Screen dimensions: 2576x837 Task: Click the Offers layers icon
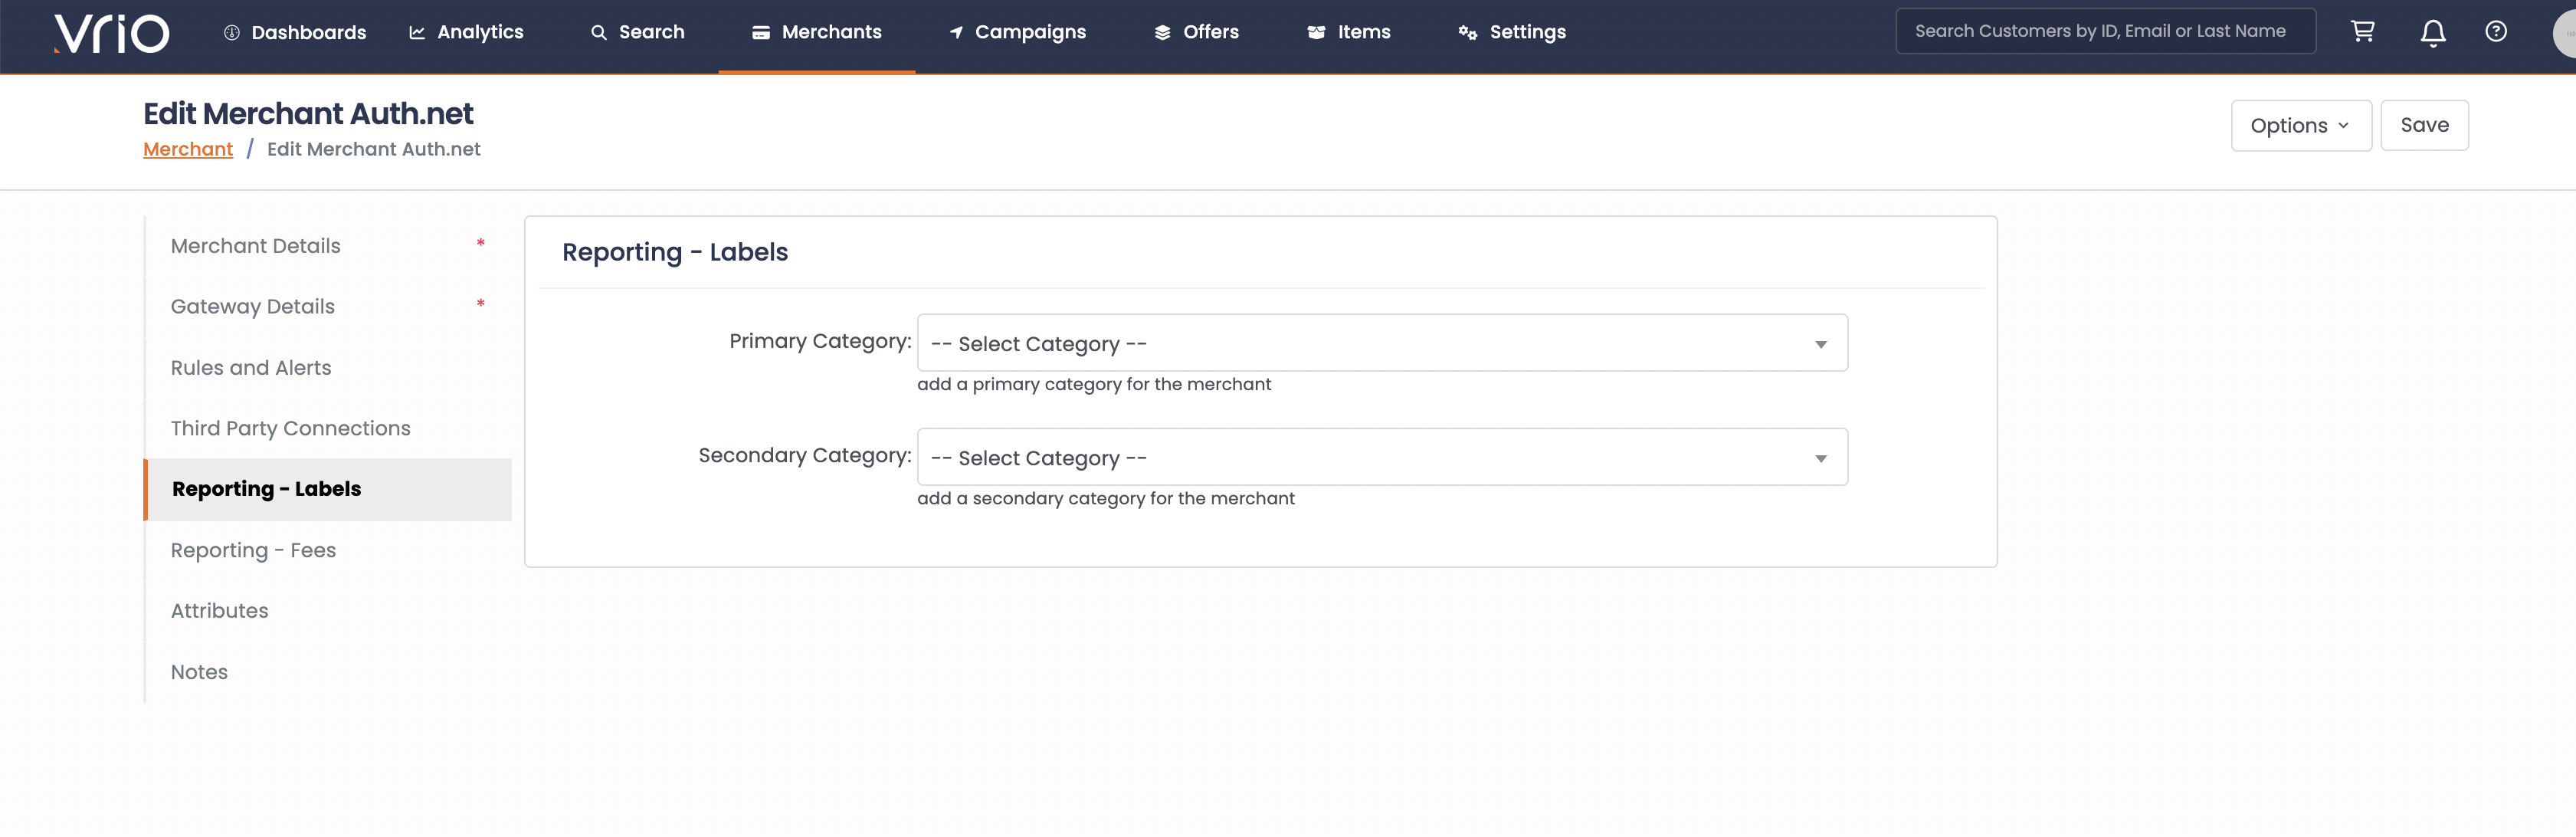tap(1162, 33)
